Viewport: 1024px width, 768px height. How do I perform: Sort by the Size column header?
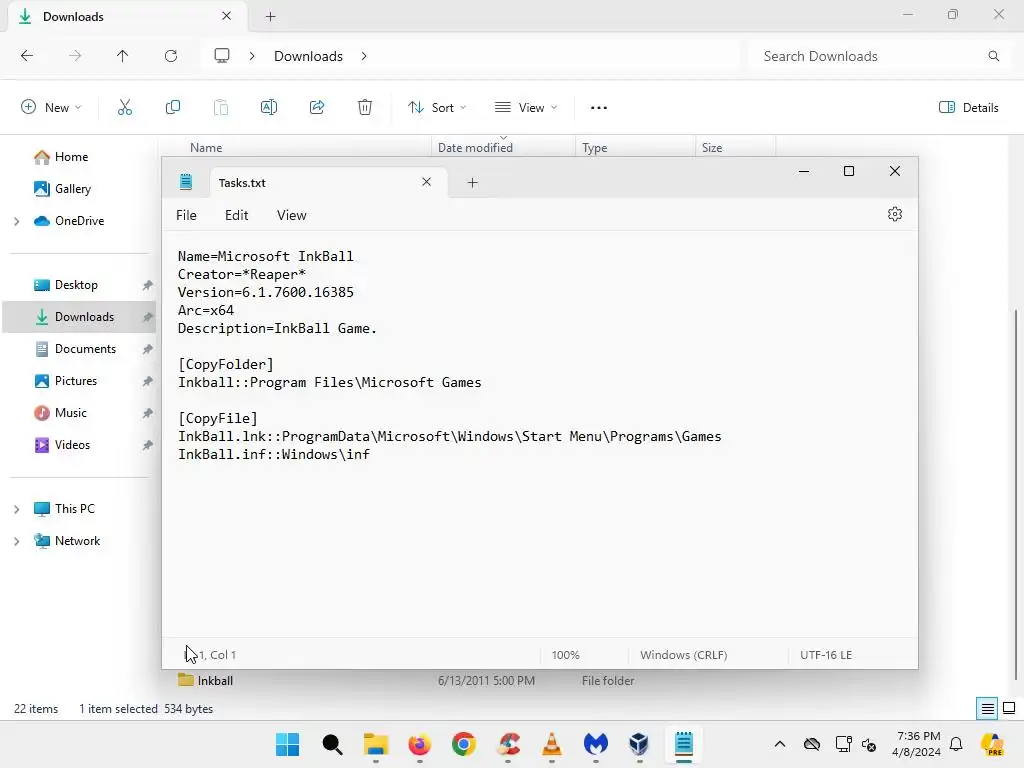[736, 148]
